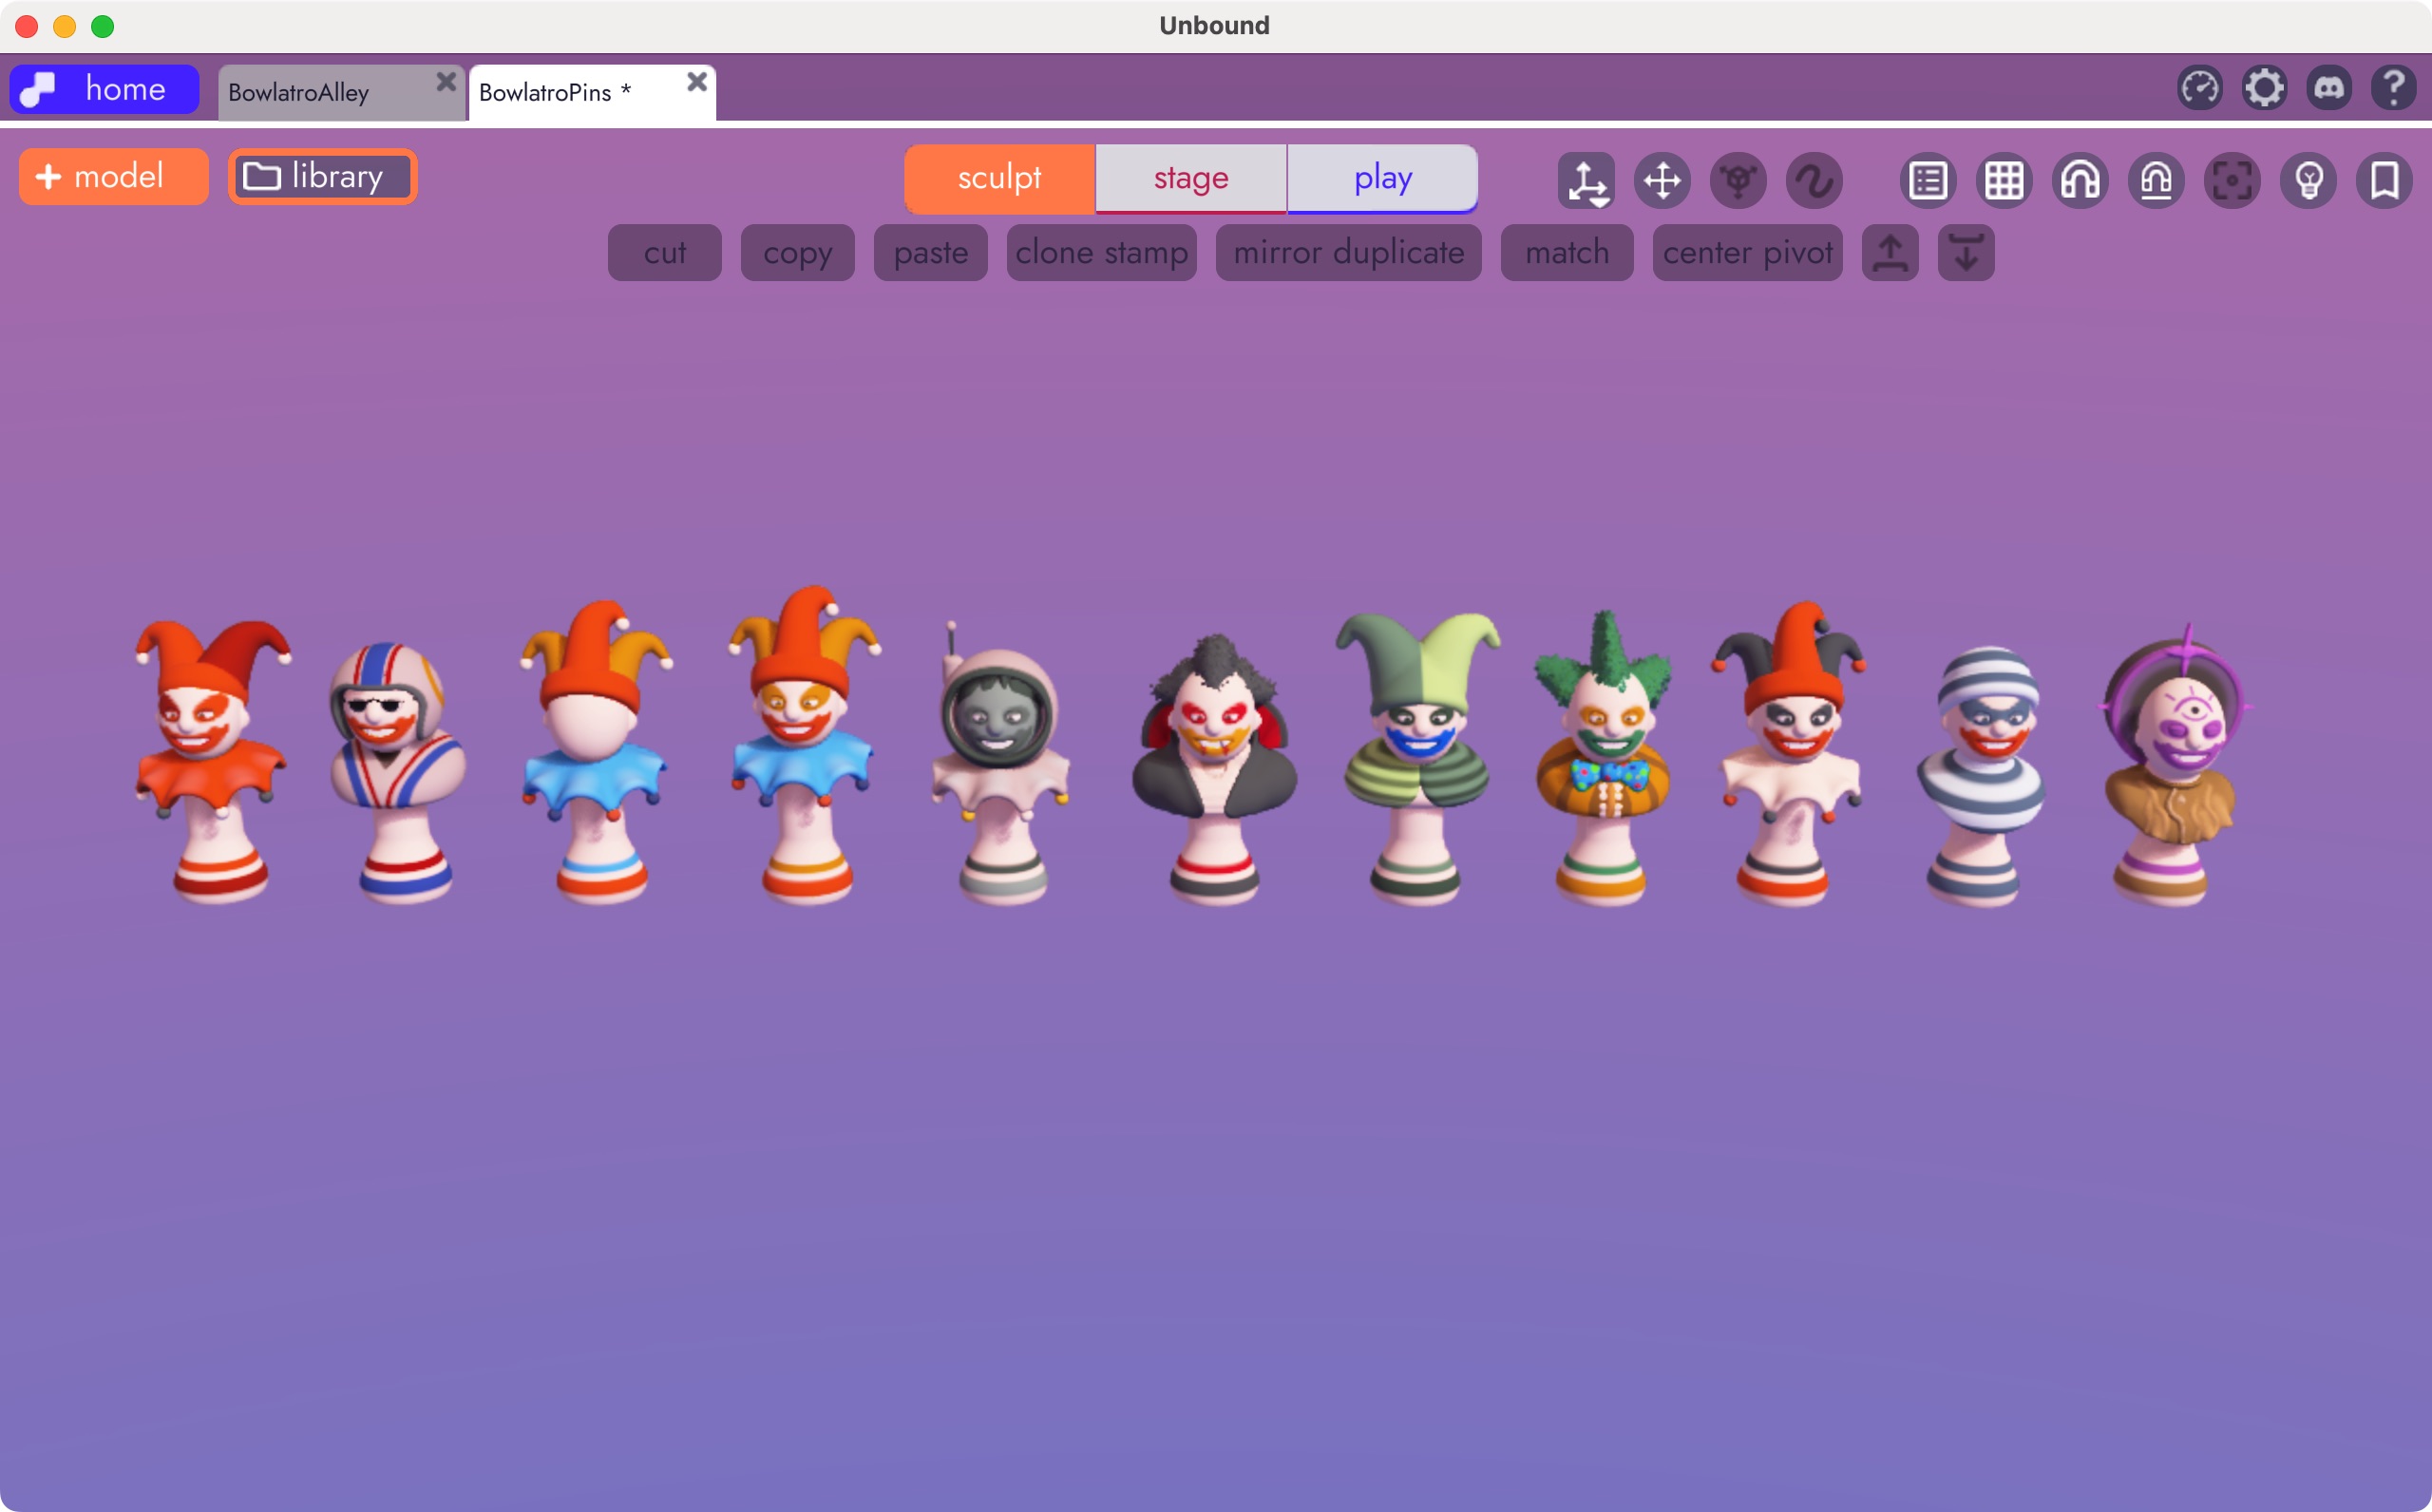
Task: Open the library folder button
Action: tap(322, 177)
